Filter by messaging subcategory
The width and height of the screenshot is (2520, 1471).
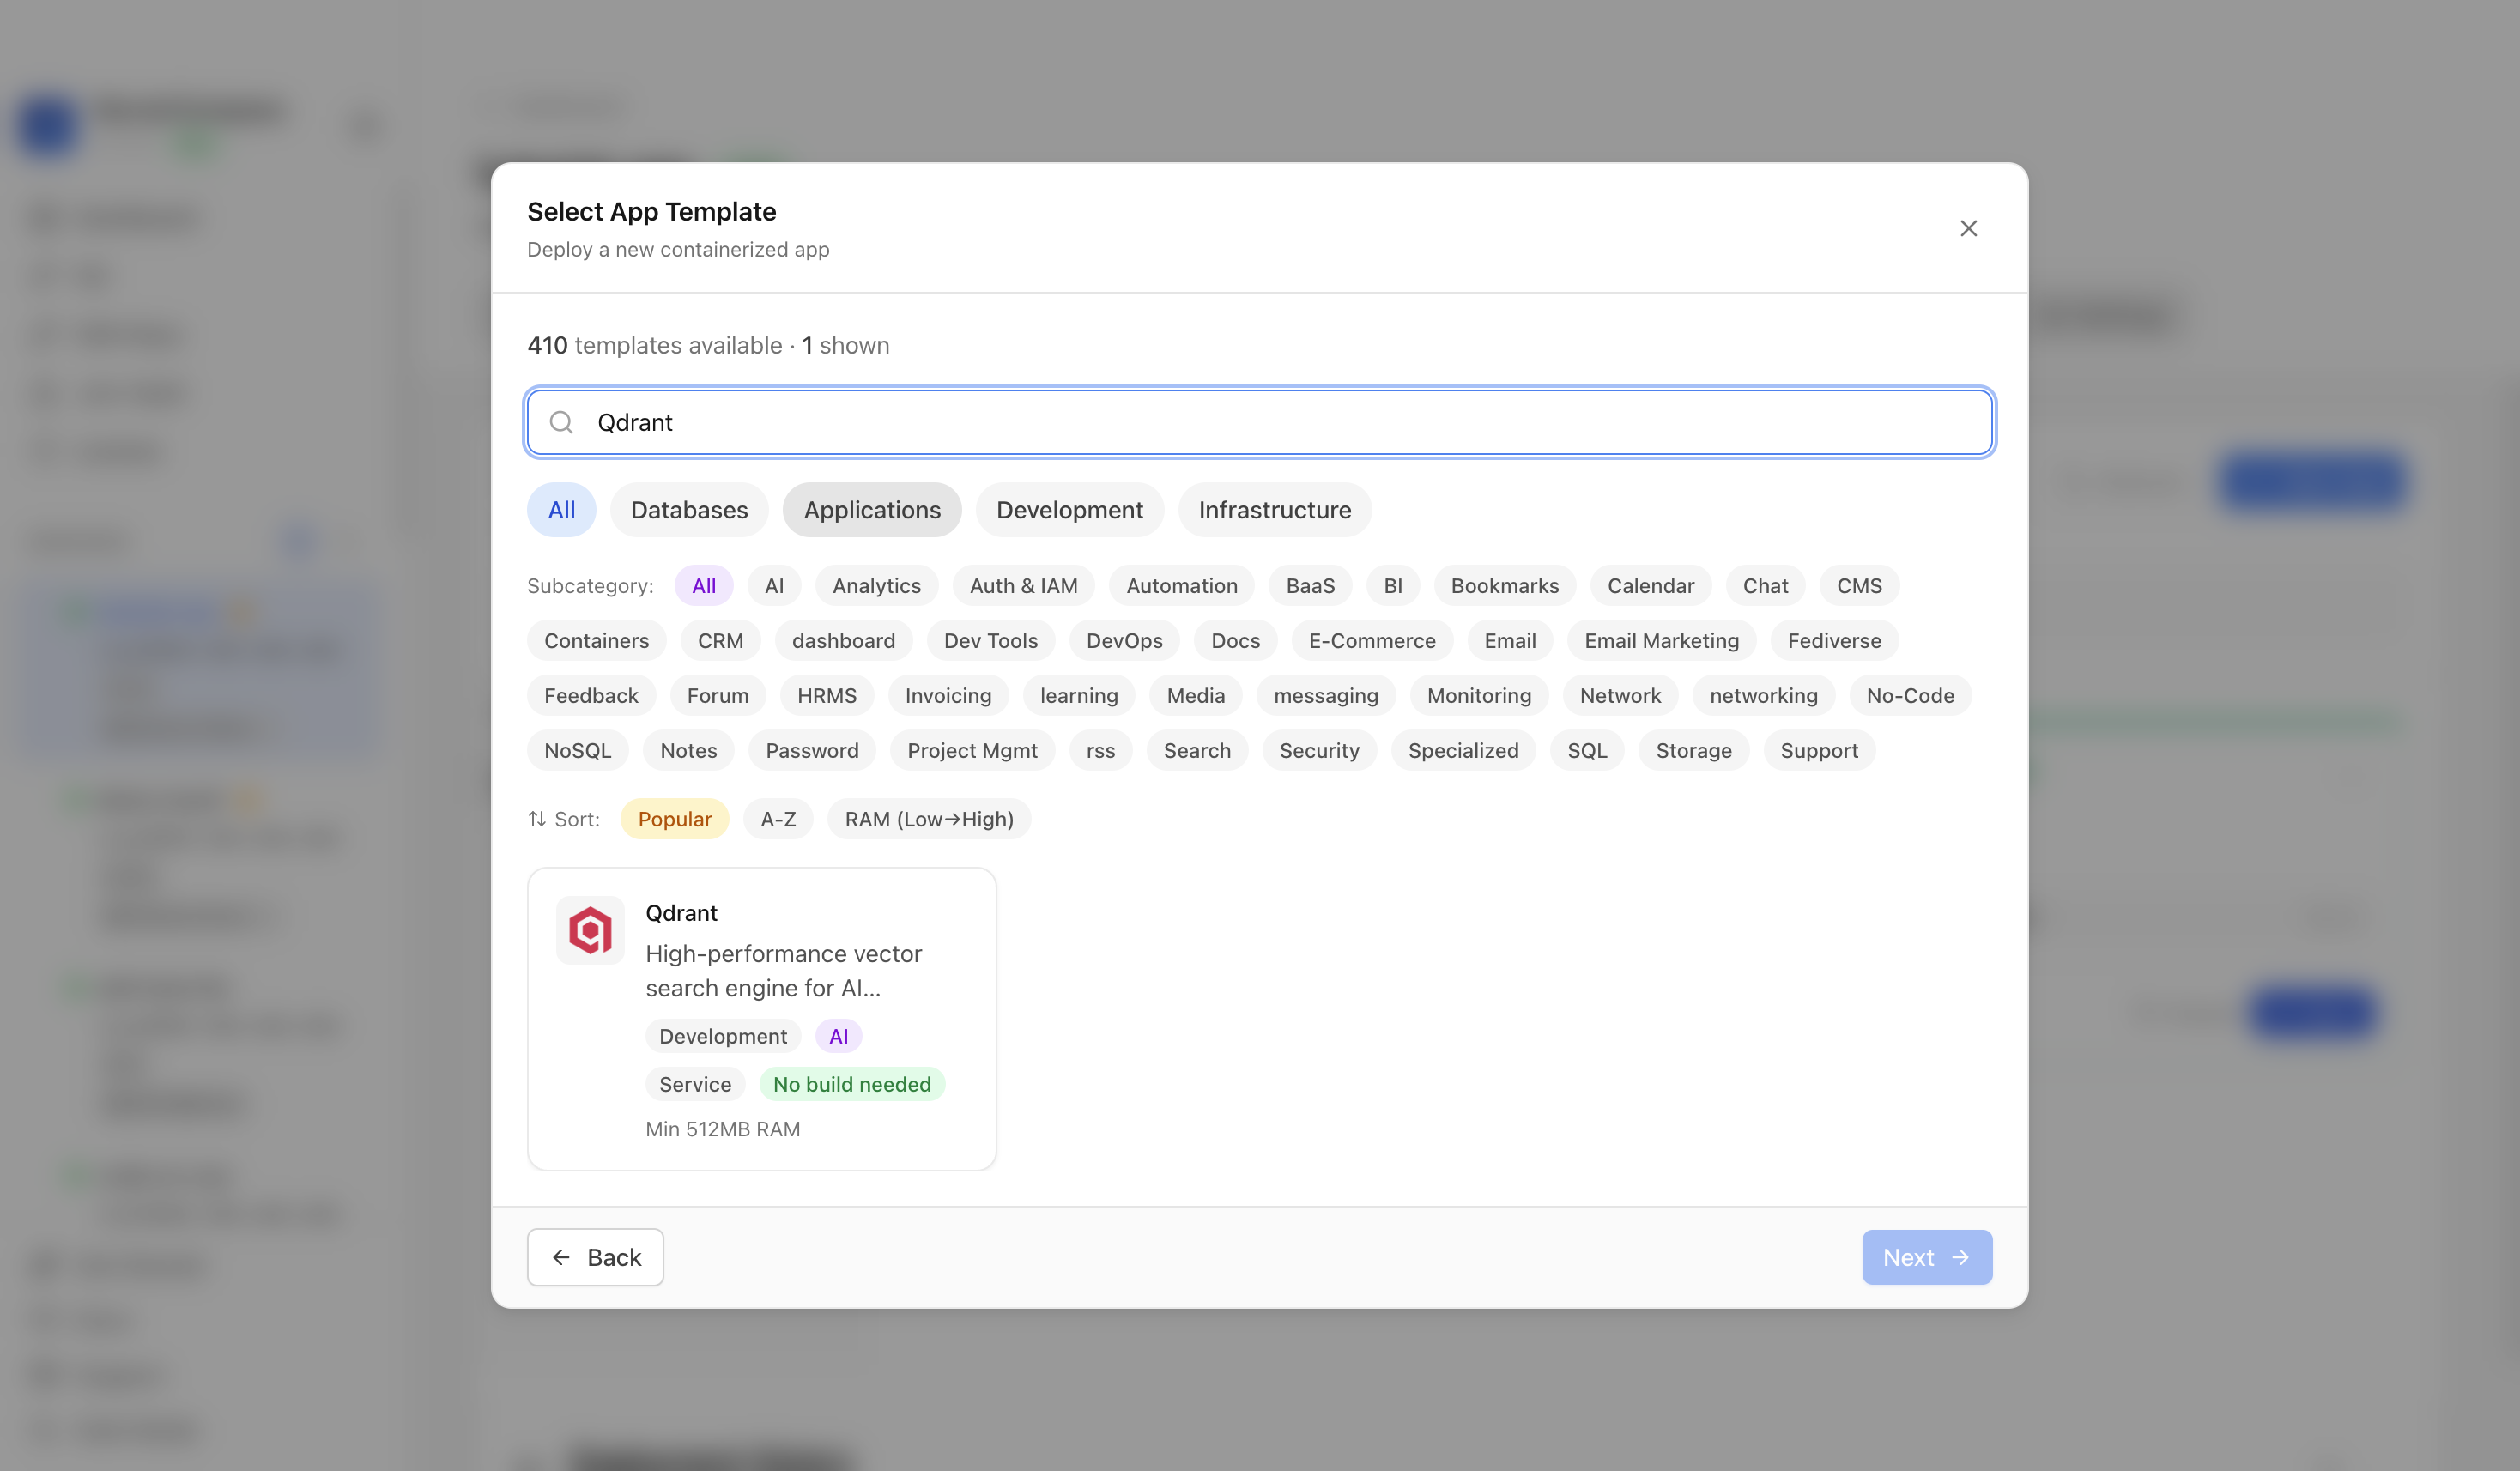point(1325,696)
